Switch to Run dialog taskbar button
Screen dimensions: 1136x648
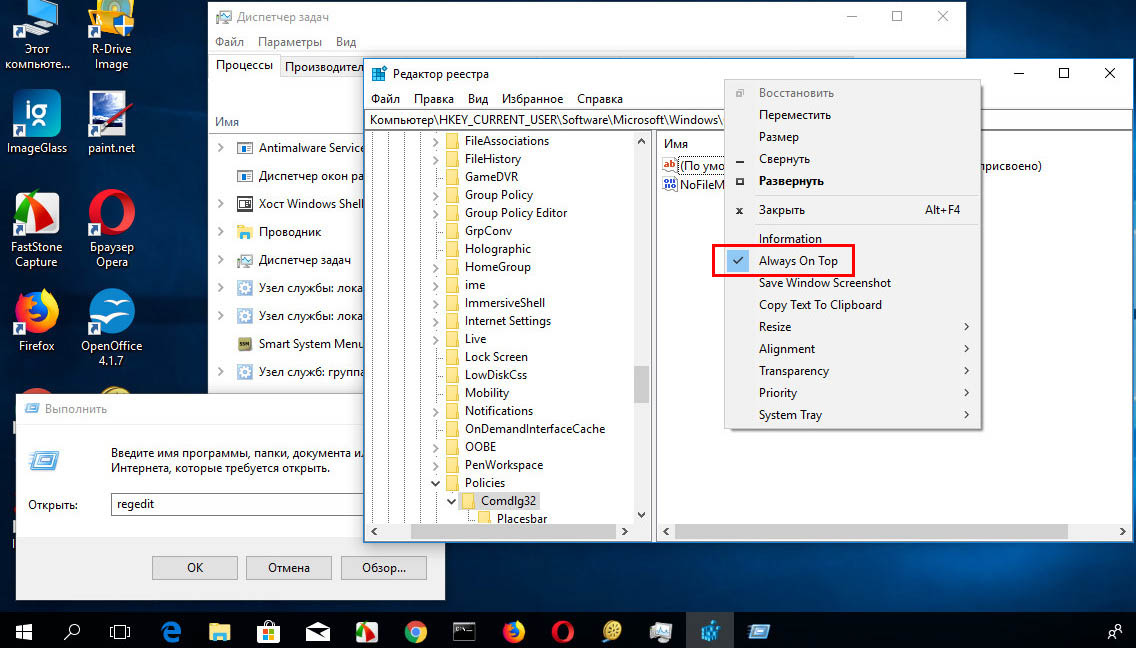click(759, 631)
